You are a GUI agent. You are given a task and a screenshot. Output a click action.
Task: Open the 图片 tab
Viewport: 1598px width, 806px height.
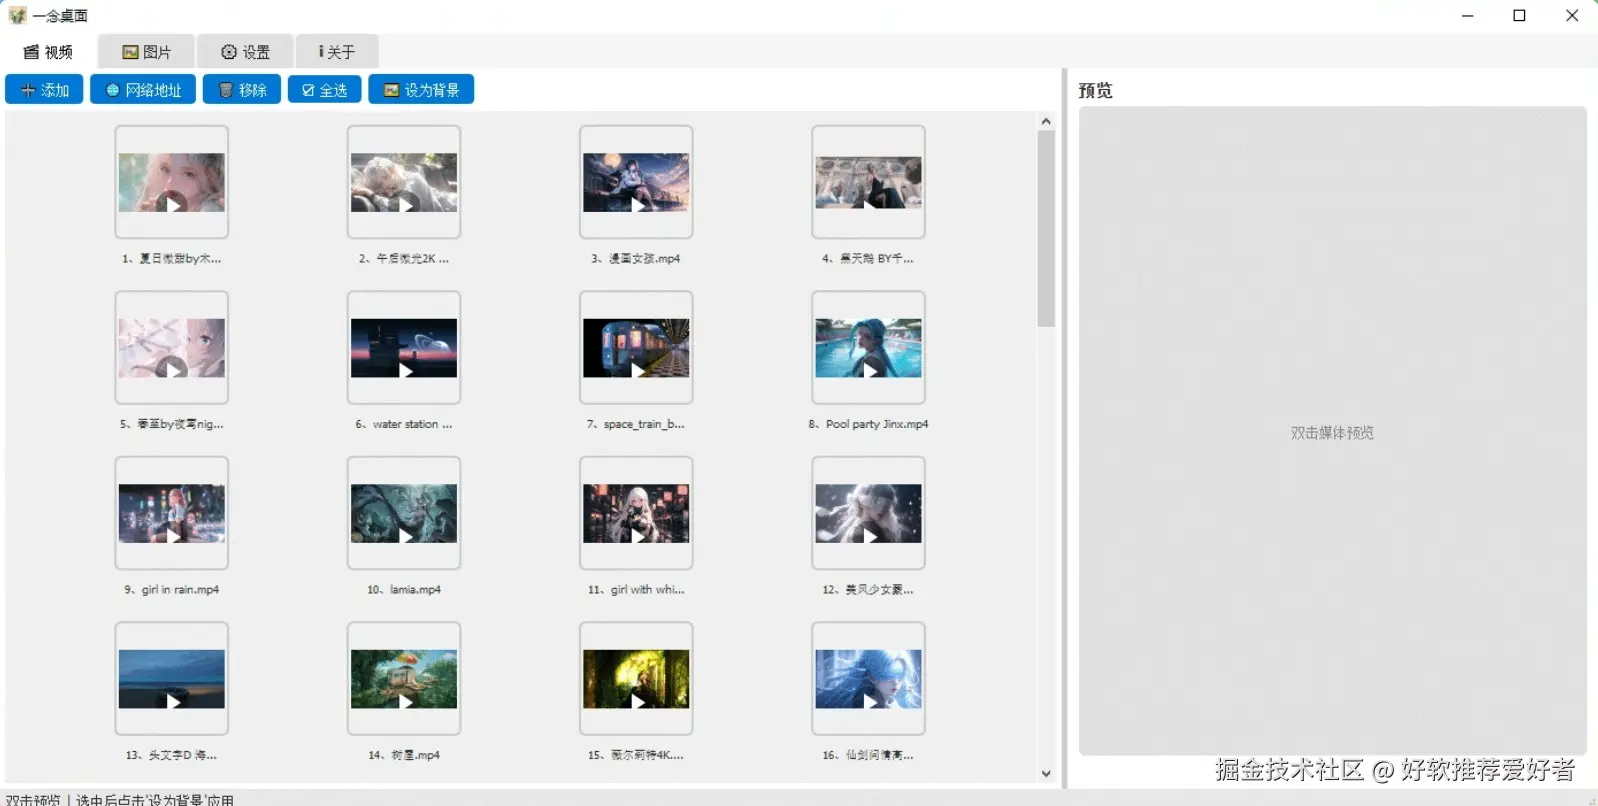146,52
